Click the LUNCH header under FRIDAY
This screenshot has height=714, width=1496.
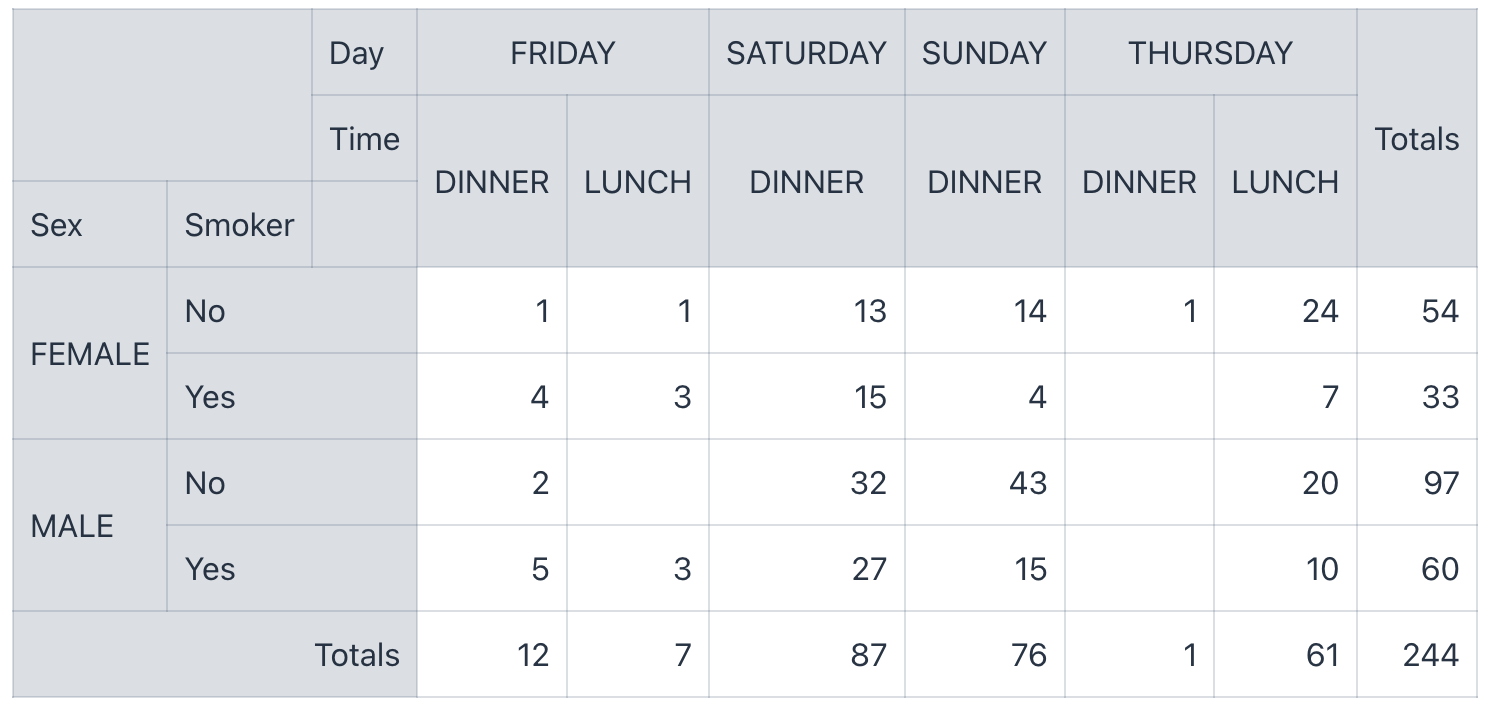[638, 182]
